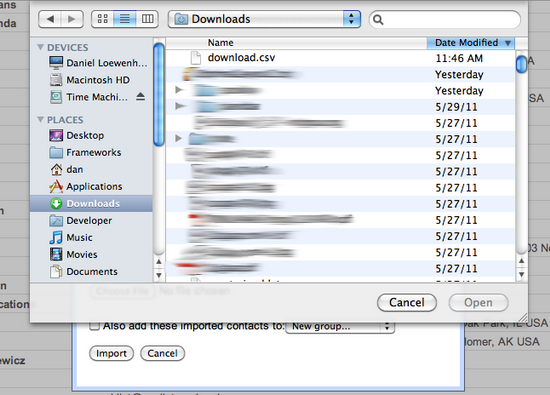Collapse the PLACES section
Image resolution: width=550 pixels, height=395 pixels.
[x=41, y=120]
